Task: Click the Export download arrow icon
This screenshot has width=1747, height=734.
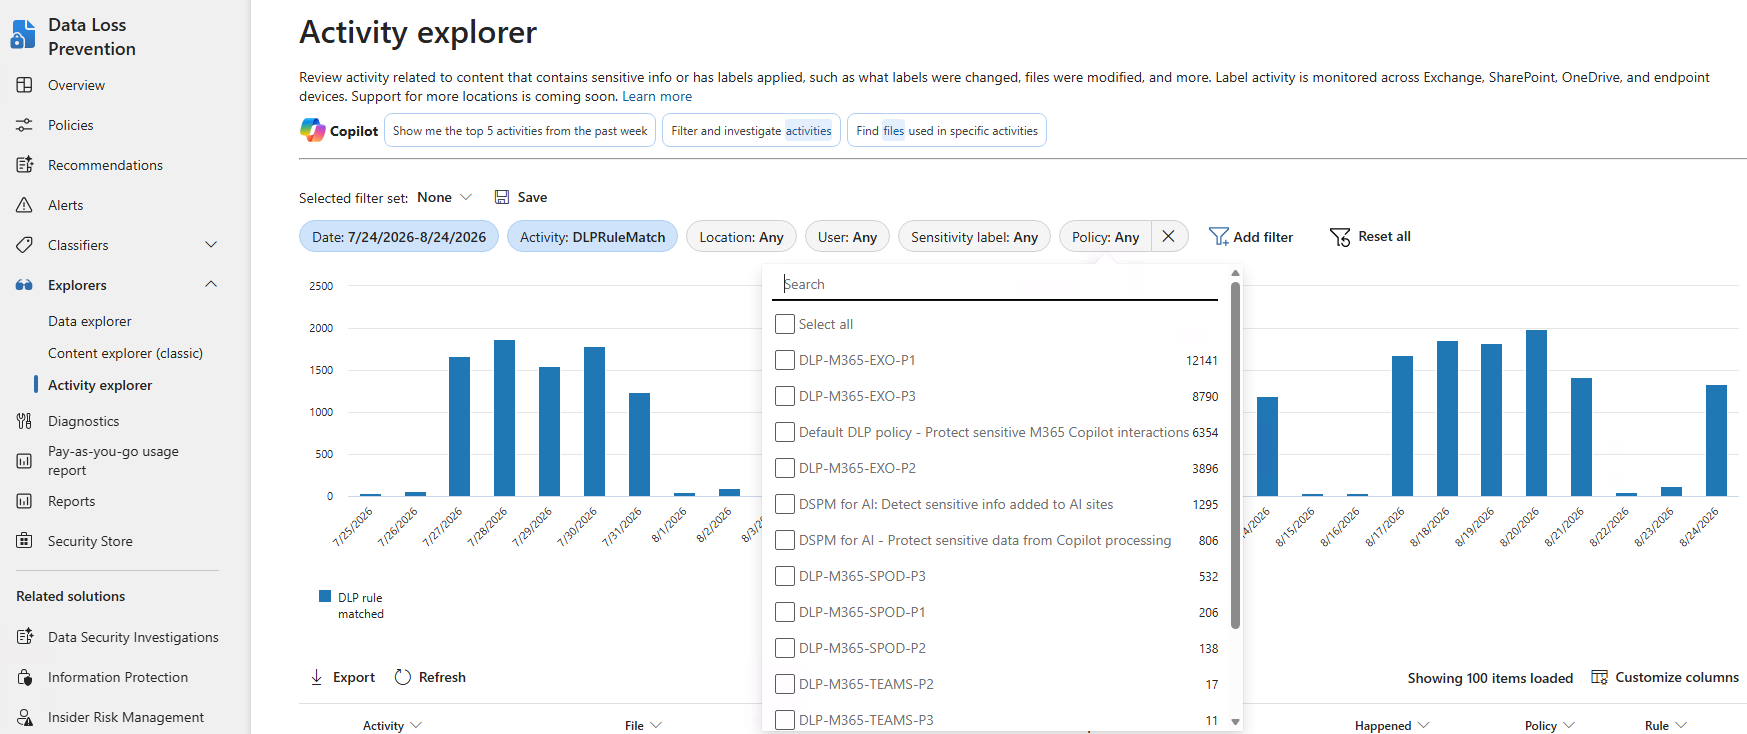Action: click(316, 677)
